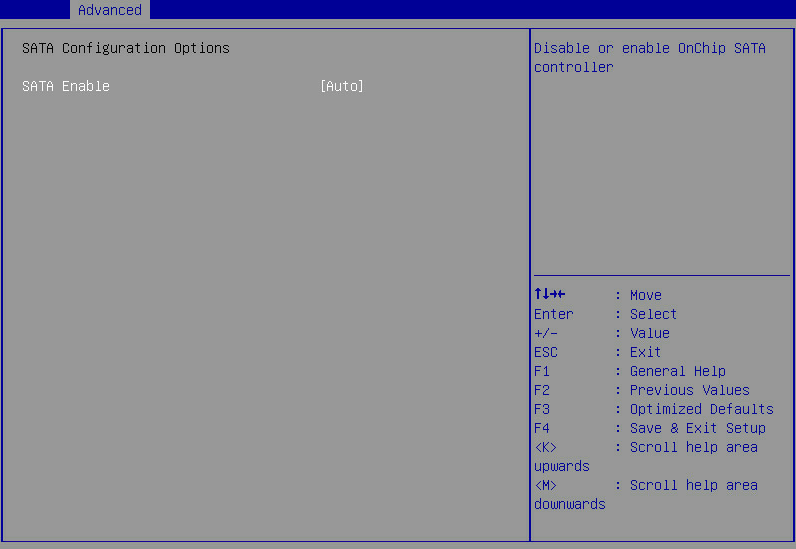Image resolution: width=796 pixels, height=549 pixels.
Task: Select the Advanced tab
Action: coord(110,10)
